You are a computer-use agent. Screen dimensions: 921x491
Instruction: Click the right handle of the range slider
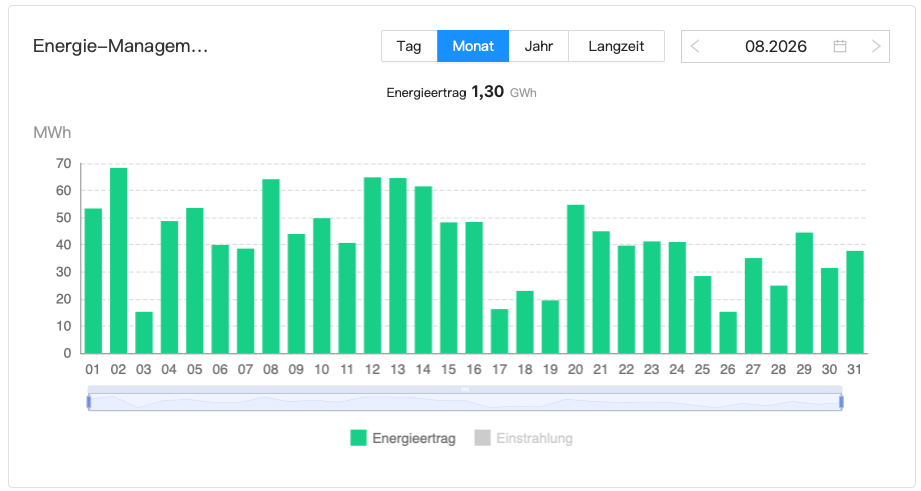pos(842,402)
